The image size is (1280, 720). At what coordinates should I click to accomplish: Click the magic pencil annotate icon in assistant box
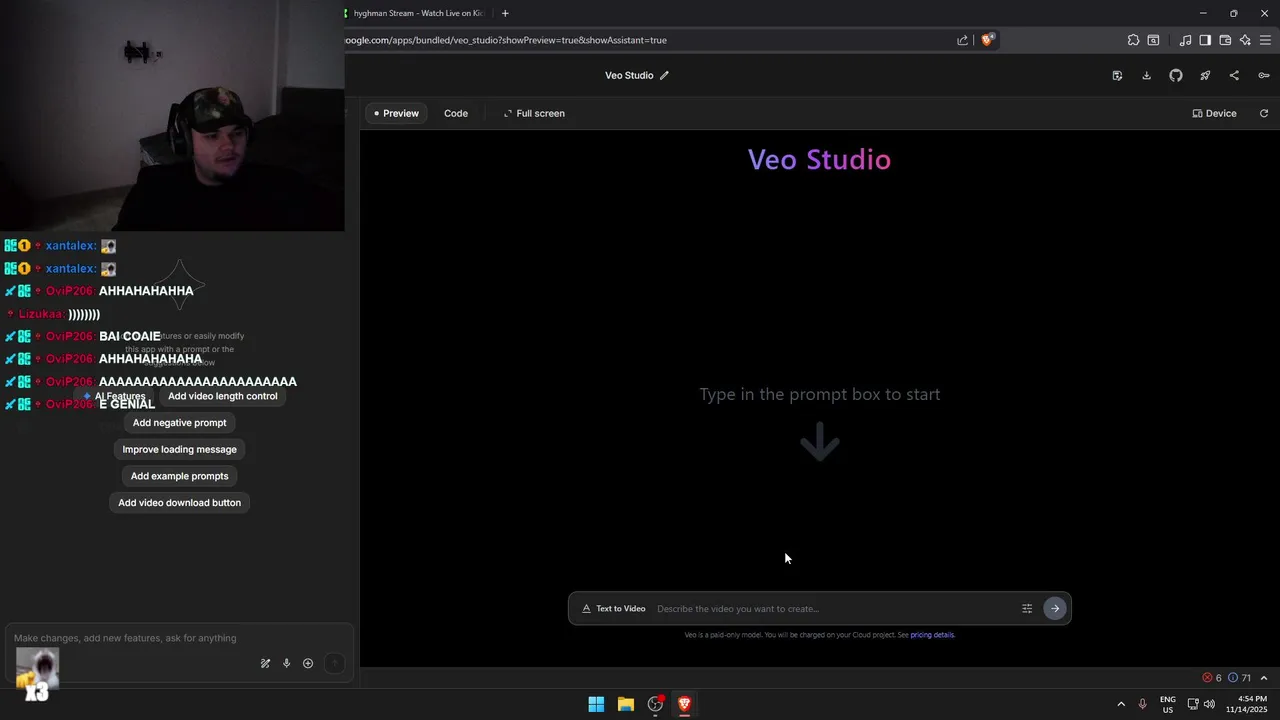[265, 663]
